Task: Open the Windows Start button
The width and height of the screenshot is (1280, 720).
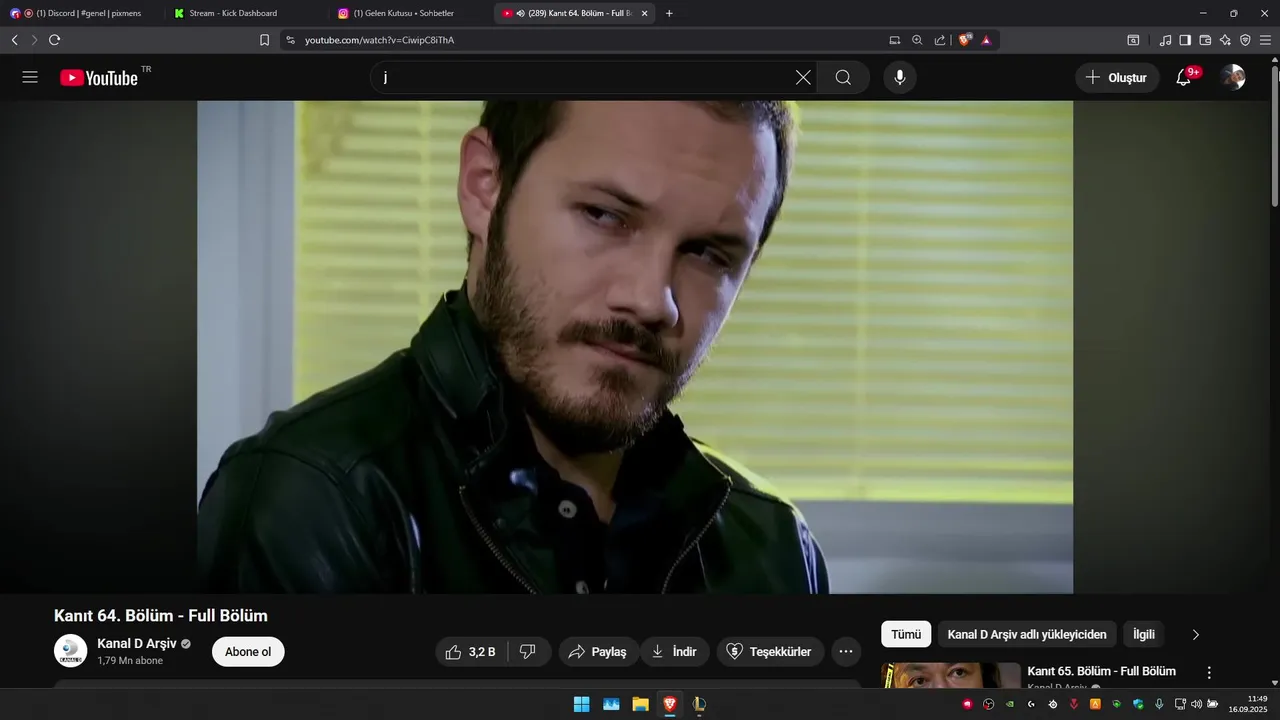Action: [581, 704]
